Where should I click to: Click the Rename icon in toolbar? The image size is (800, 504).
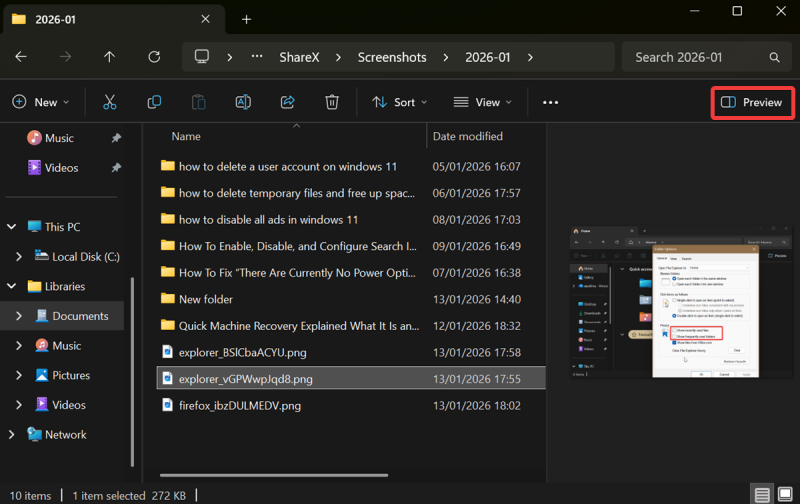point(243,102)
